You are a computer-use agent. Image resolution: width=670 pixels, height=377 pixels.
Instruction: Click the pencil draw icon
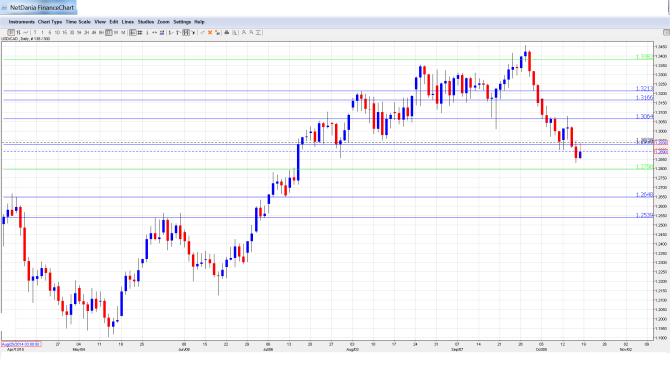tap(203, 32)
